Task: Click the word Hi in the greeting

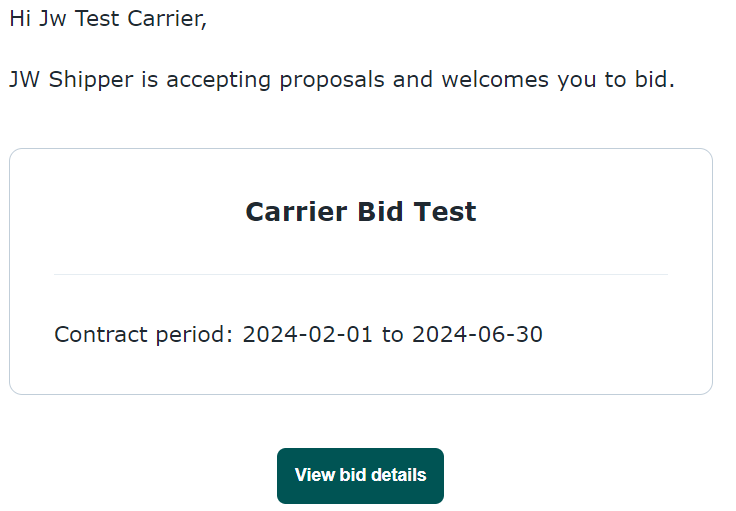Action: click(20, 19)
